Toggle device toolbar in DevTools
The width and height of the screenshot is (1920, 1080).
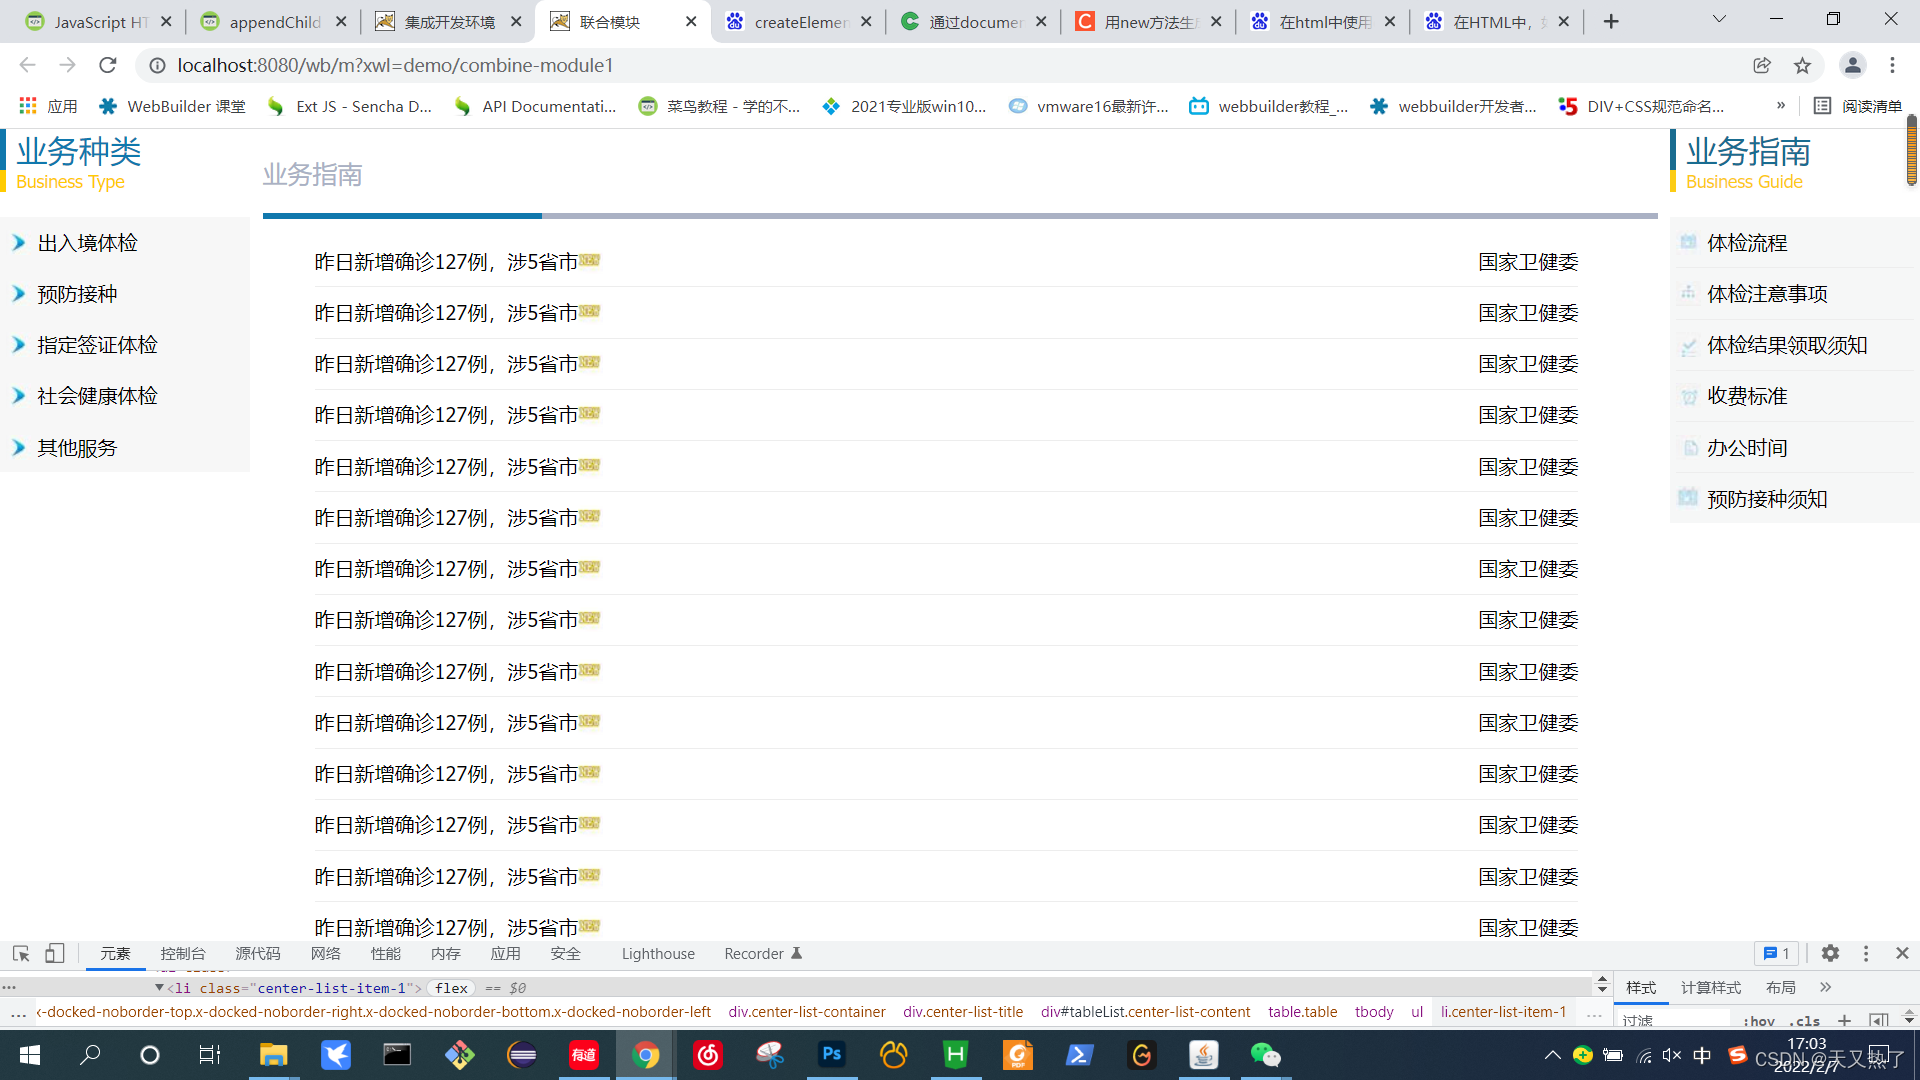pyautogui.click(x=55, y=954)
